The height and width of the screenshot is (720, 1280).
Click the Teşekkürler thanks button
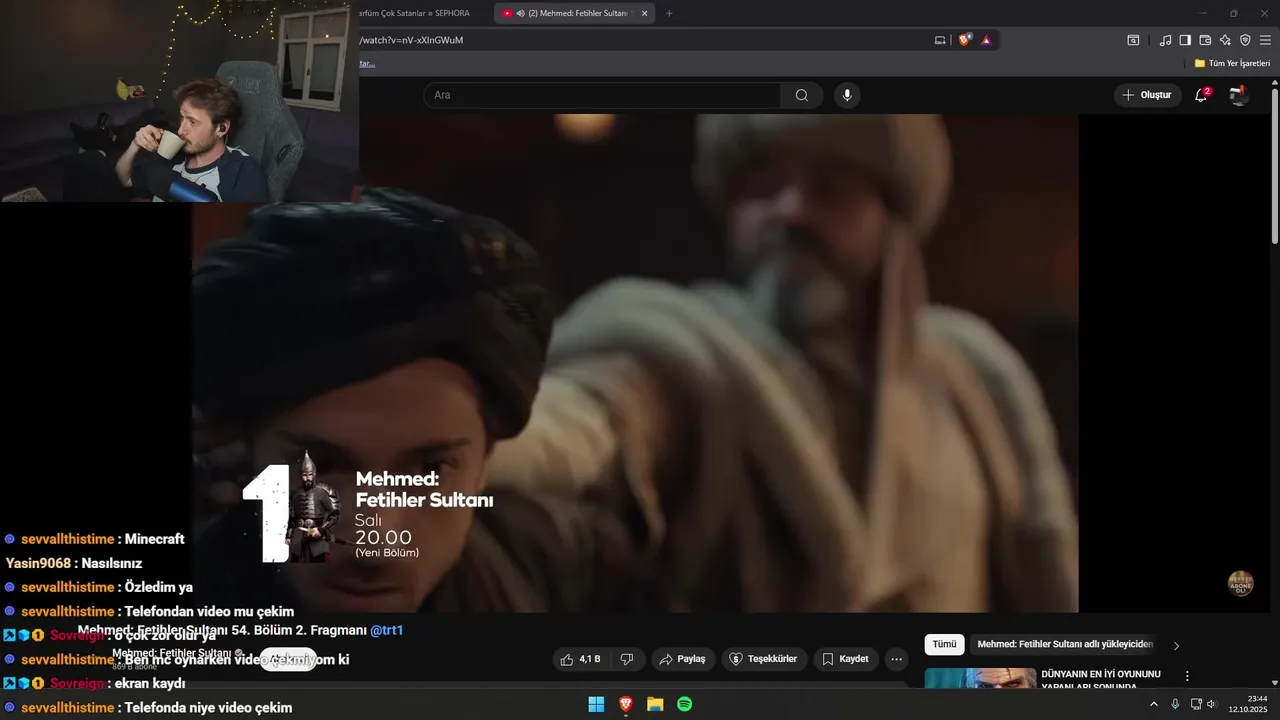pyautogui.click(x=764, y=659)
